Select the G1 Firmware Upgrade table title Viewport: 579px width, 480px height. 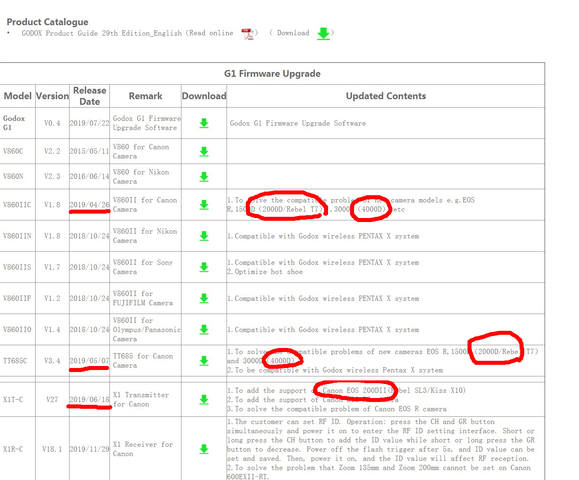(272, 73)
